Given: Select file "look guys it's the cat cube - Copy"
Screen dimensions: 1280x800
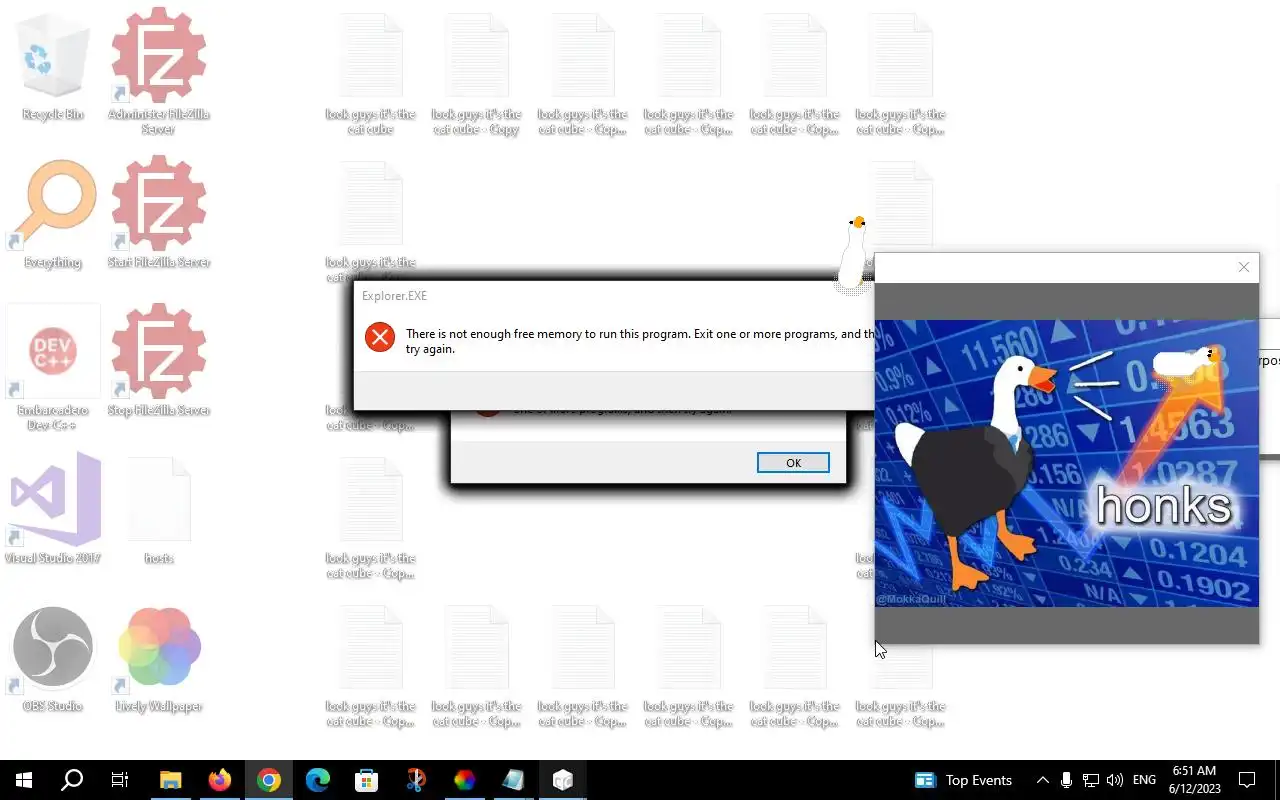Looking at the screenshot, I should [x=477, y=75].
